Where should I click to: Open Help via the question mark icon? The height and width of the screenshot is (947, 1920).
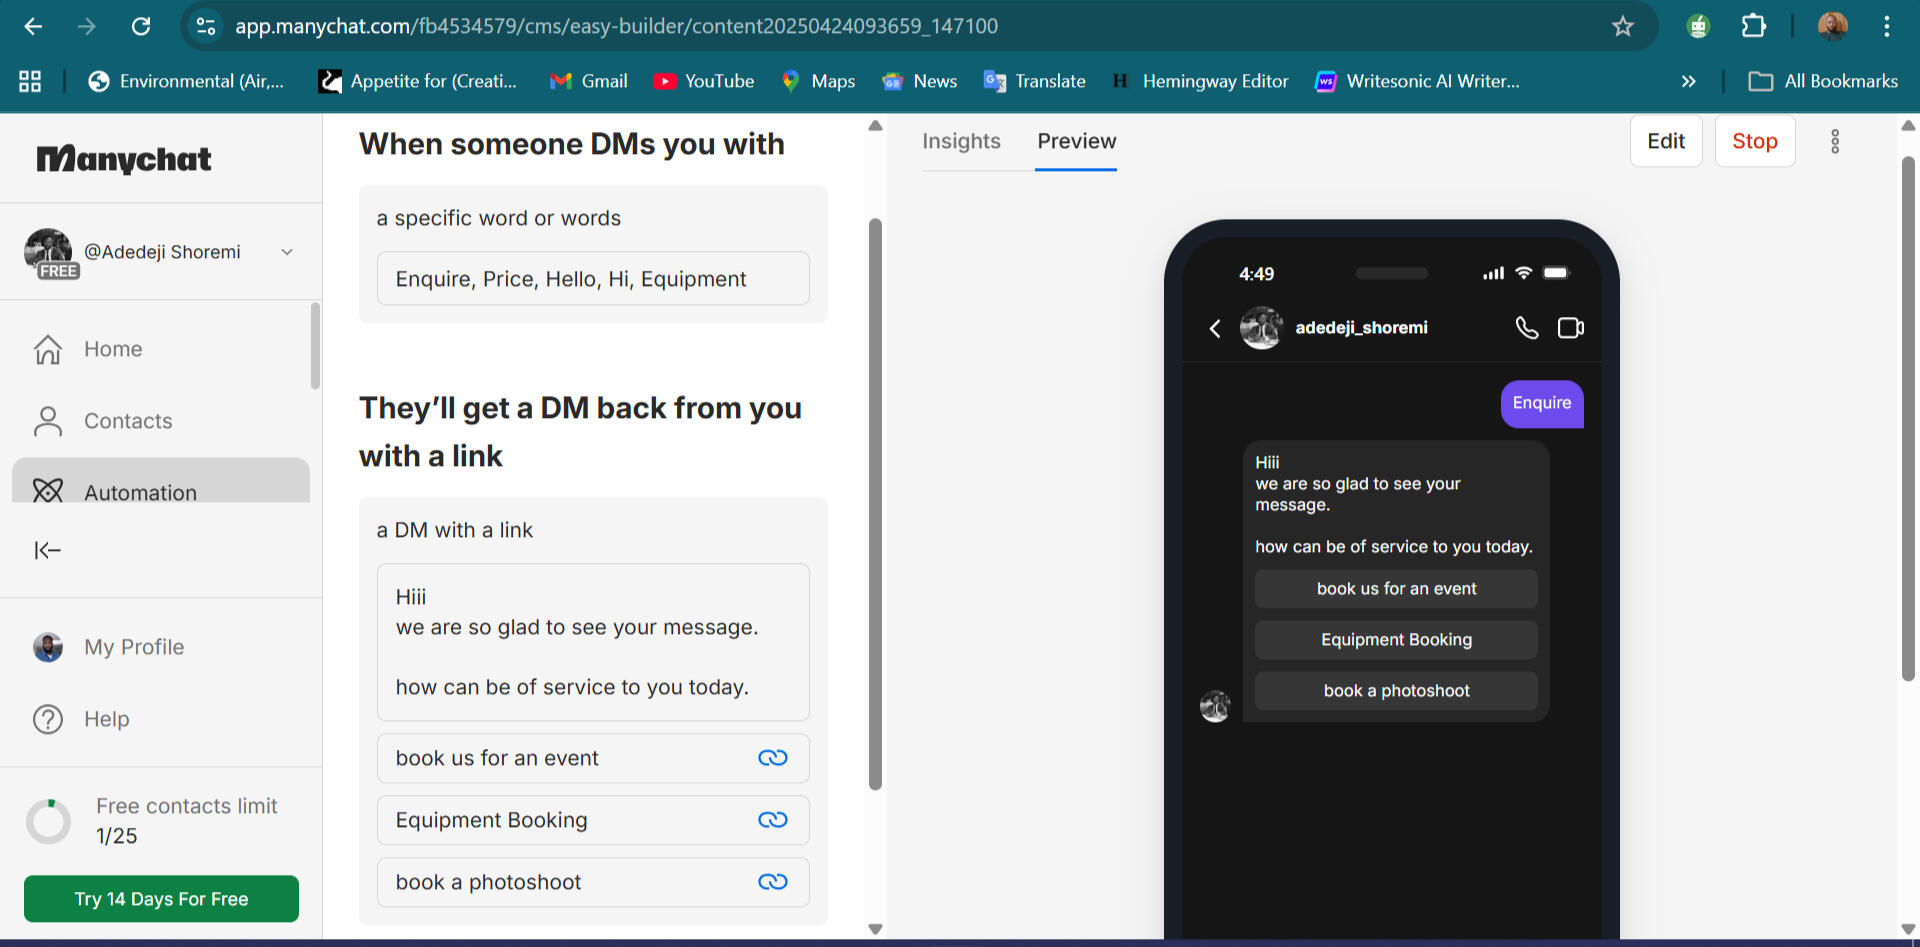coord(47,719)
